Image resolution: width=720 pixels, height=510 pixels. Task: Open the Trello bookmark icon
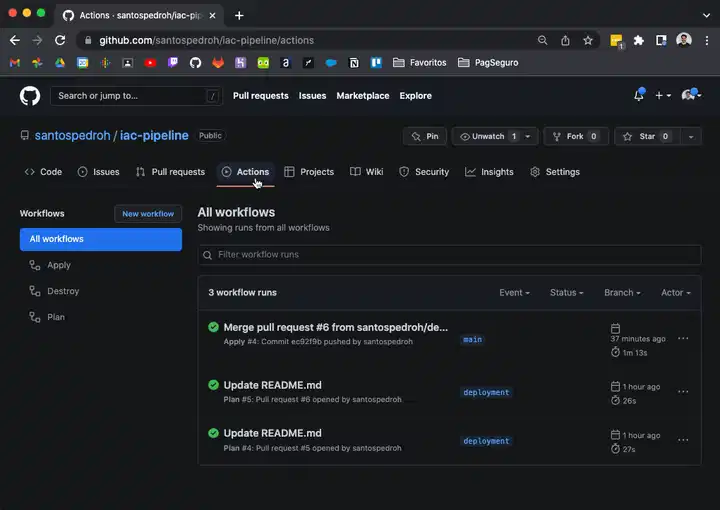[x=376, y=63]
